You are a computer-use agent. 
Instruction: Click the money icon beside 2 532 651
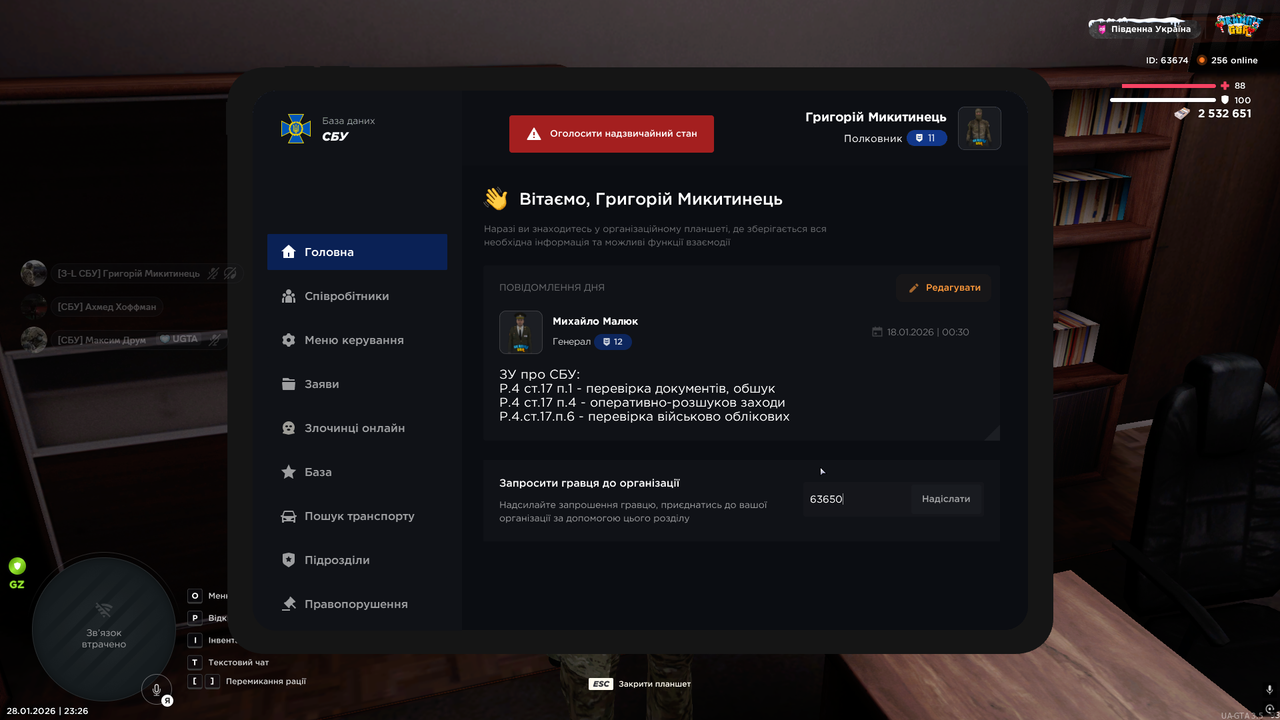tap(1184, 113)
